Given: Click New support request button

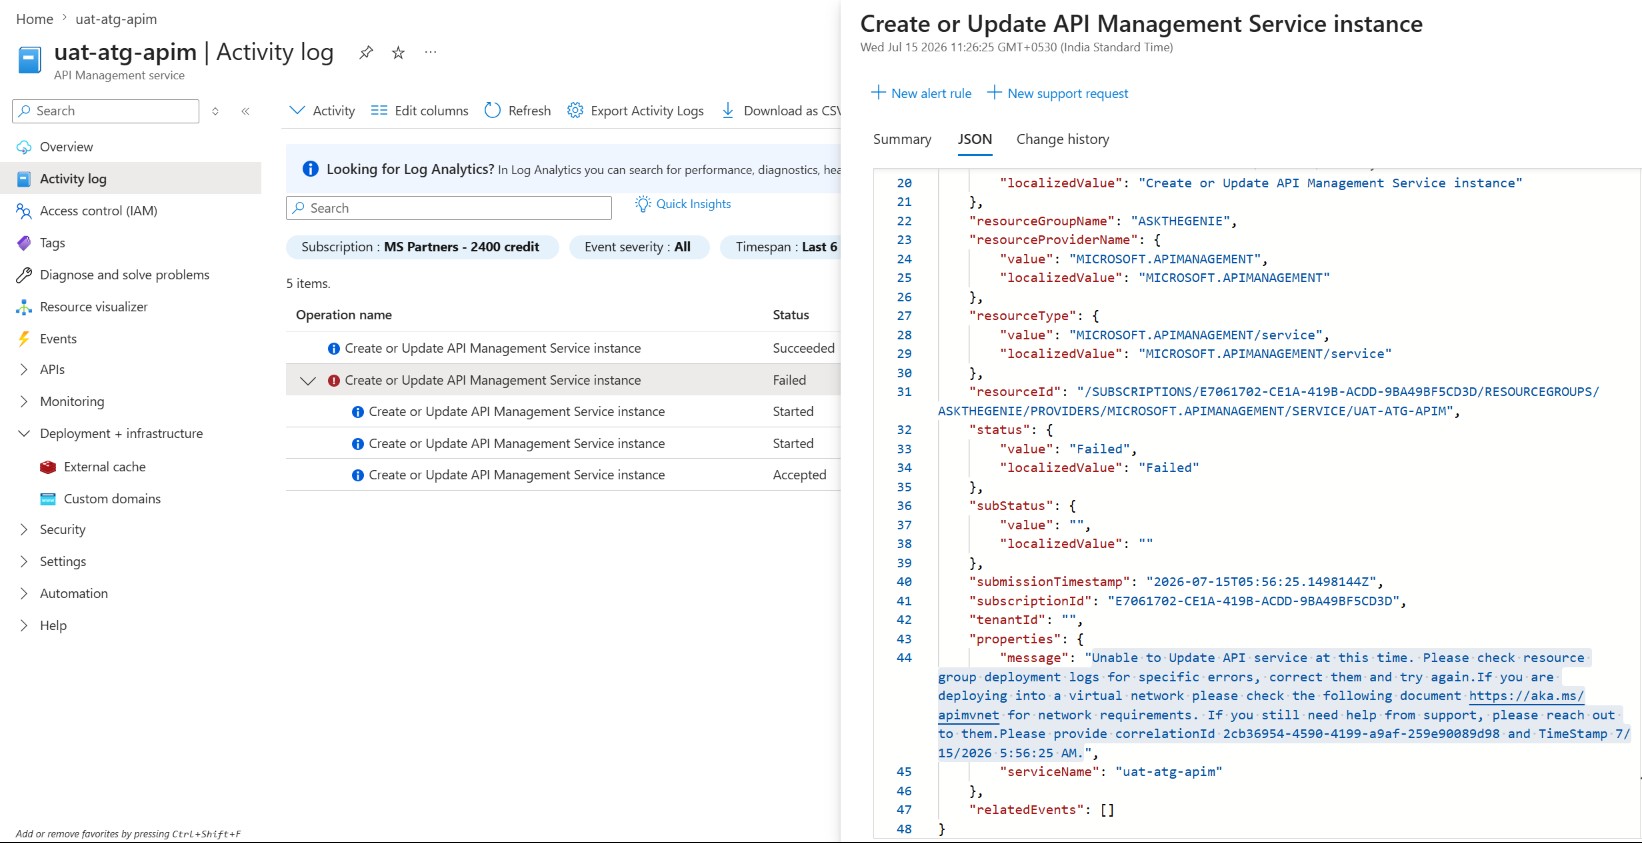Looking at the screenshot, I should (x=1058, y=93).
